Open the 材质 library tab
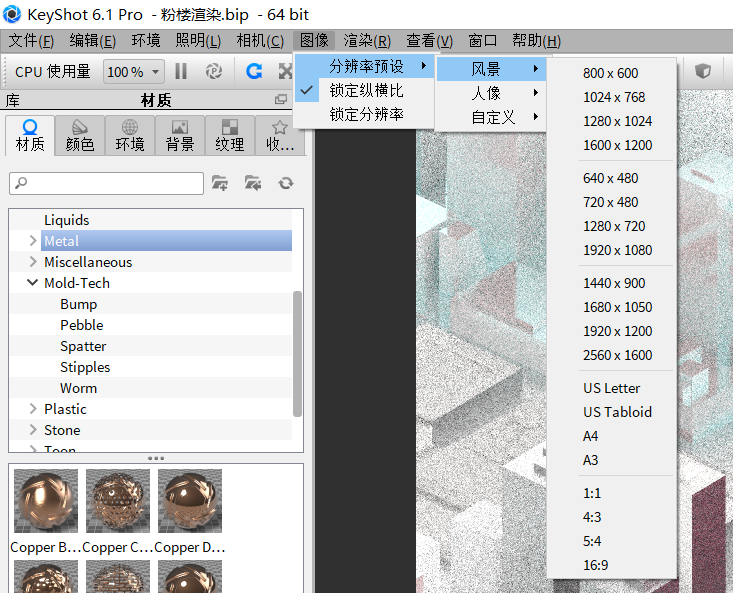 pyautogui.click(x=30, y=136)
